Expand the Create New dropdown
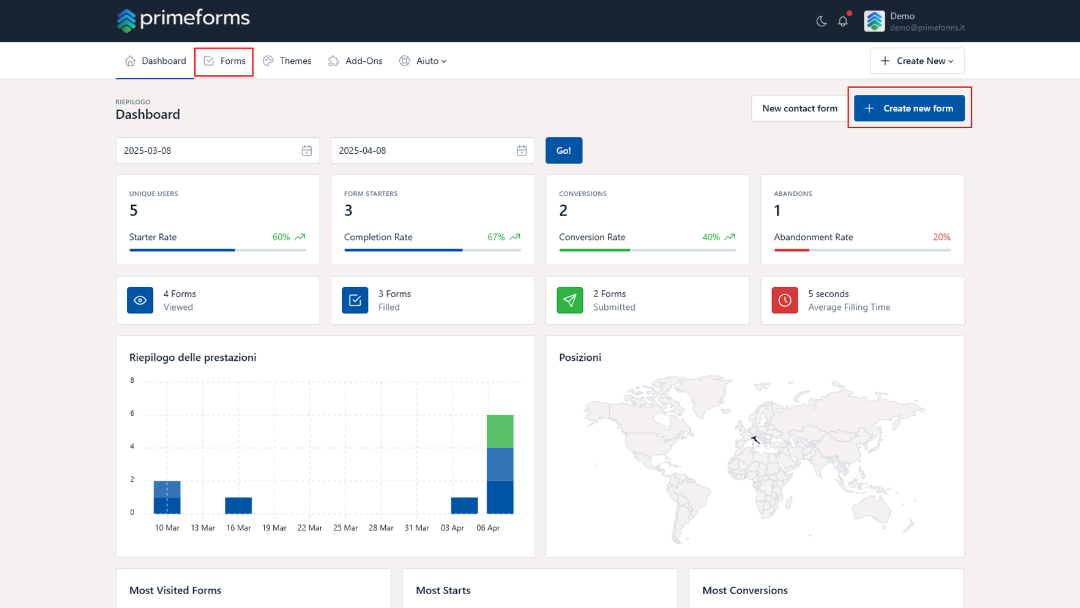This screenshot has width=1080, height=608. click(917, 61)
